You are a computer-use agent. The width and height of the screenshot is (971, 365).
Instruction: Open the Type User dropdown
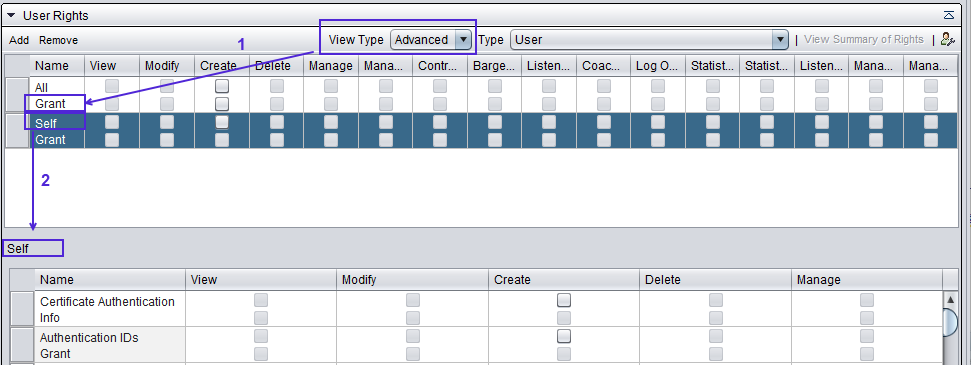[649, 40]
